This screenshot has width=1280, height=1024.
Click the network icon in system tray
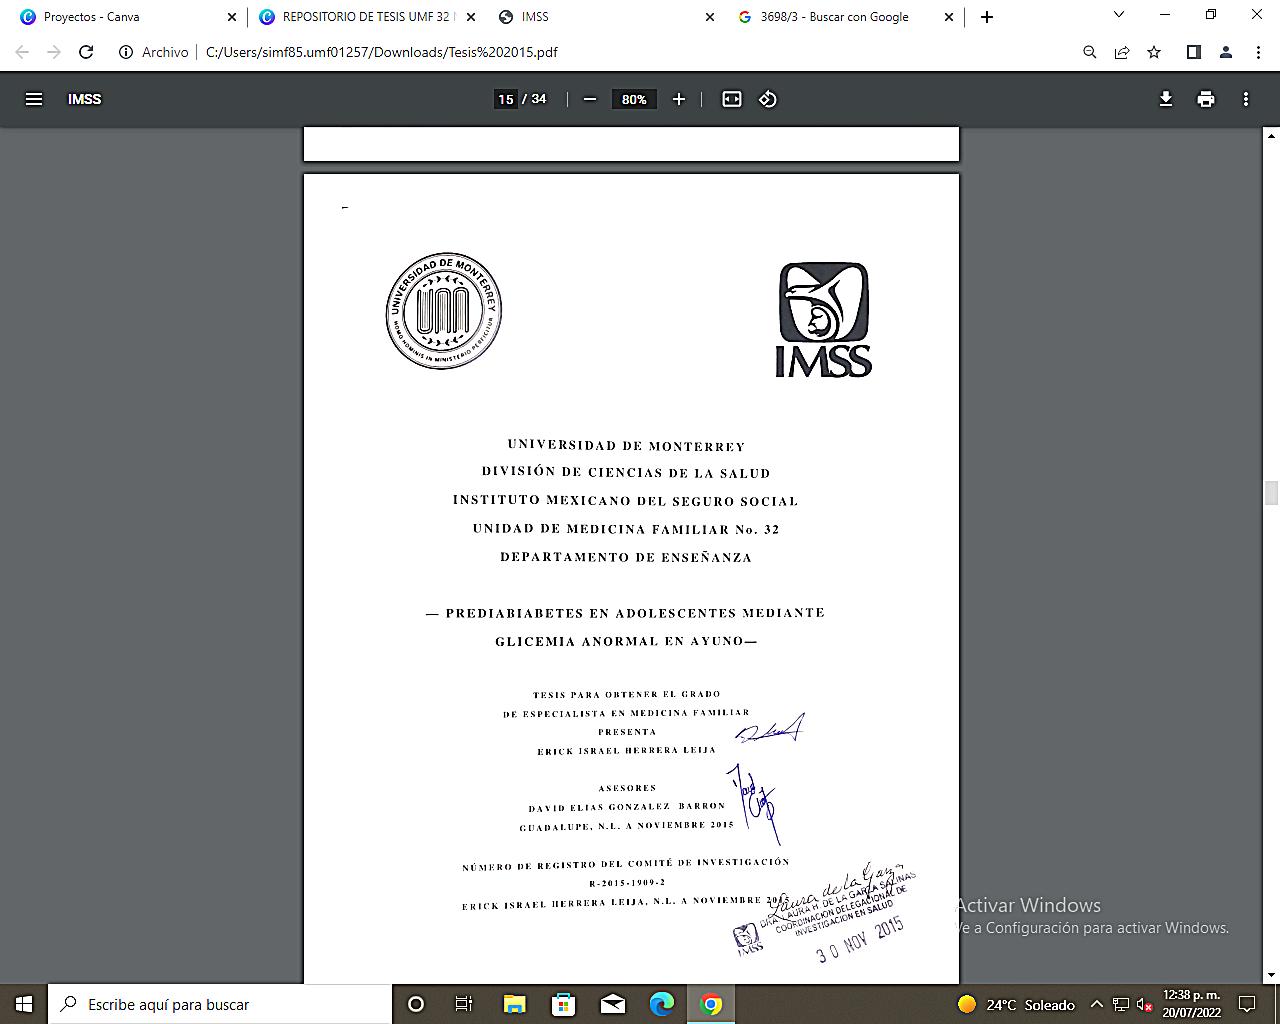[x=1121, y=1004]
